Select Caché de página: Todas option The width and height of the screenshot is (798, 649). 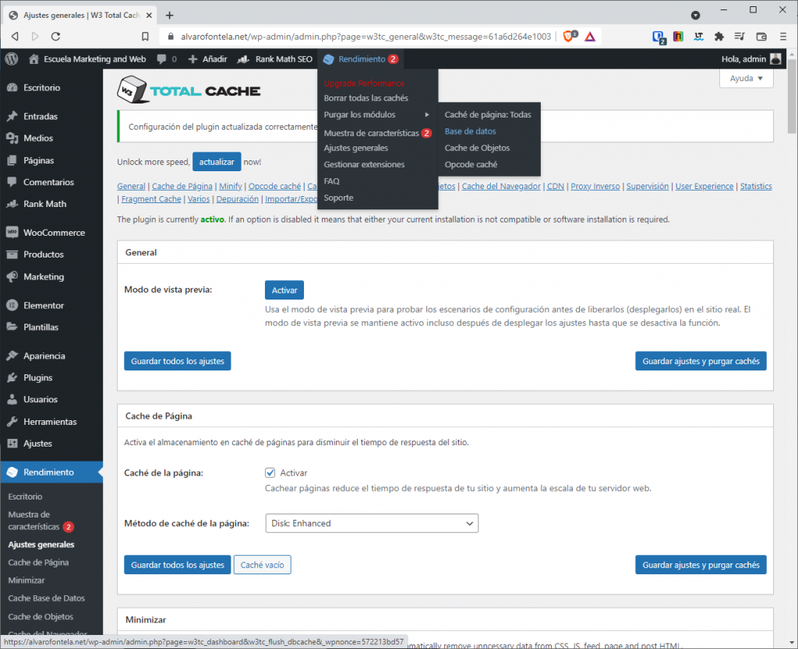click(x=489, y=115)
